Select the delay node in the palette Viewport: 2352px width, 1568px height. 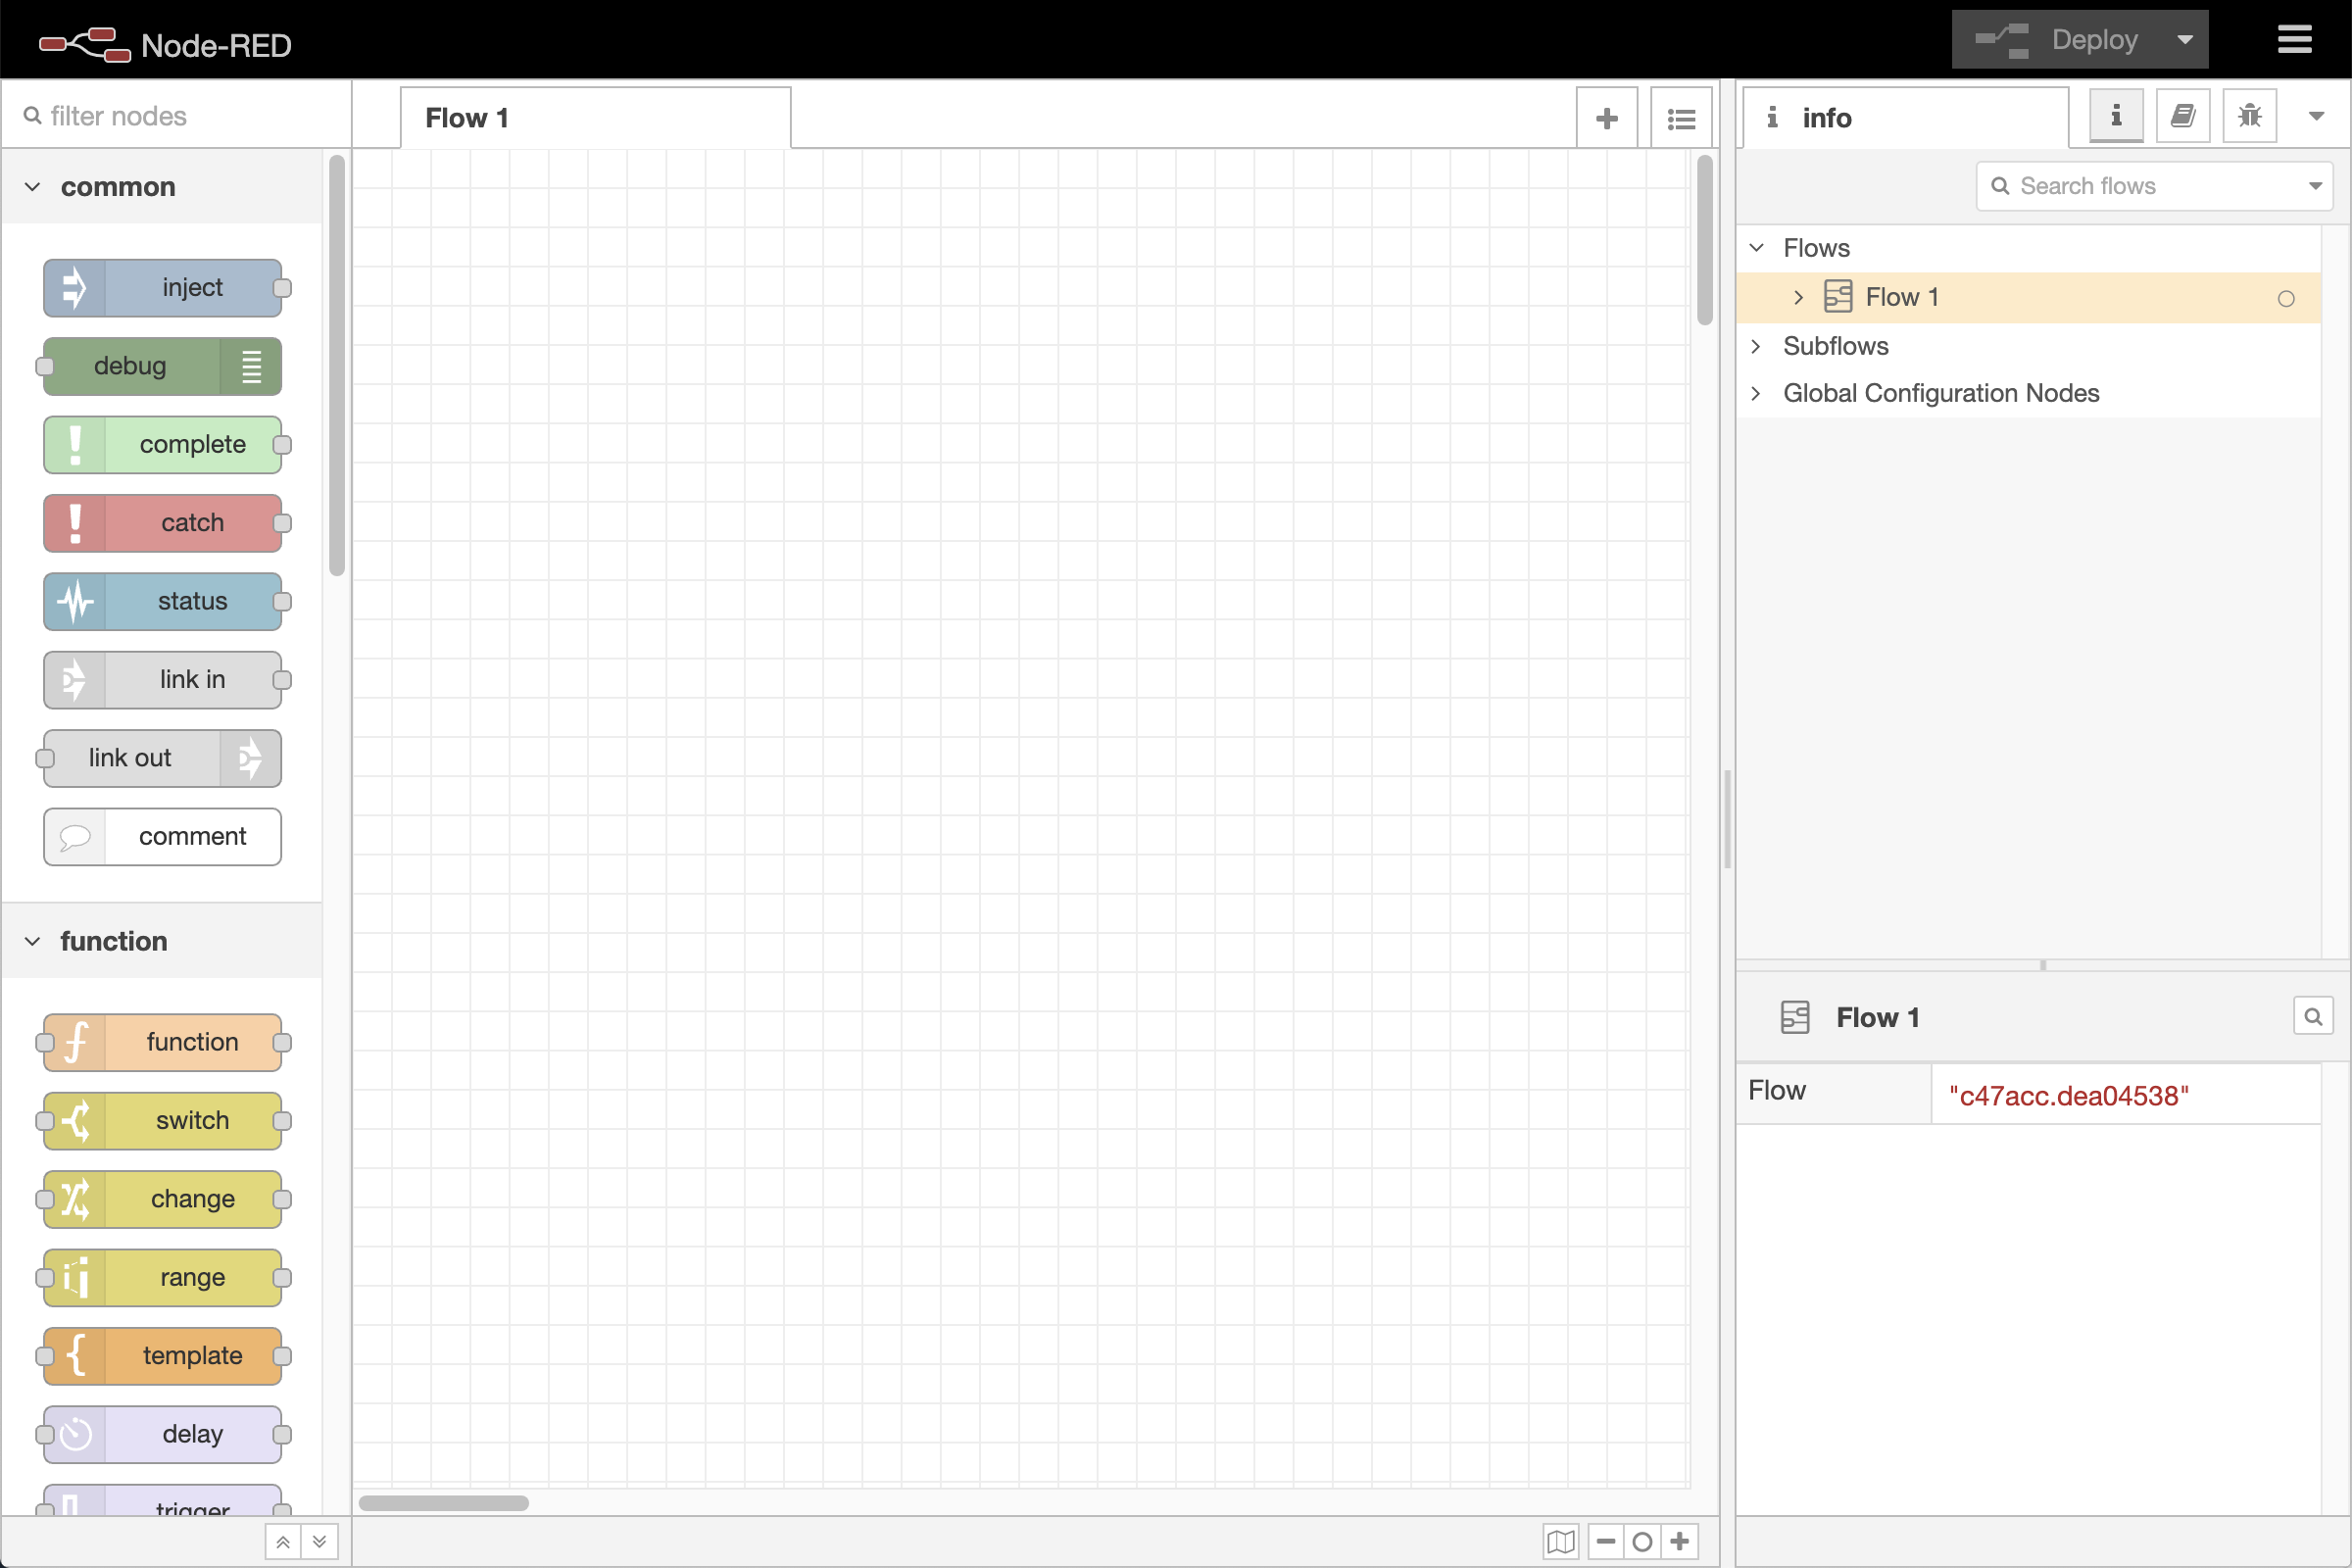click(163, 1433)
